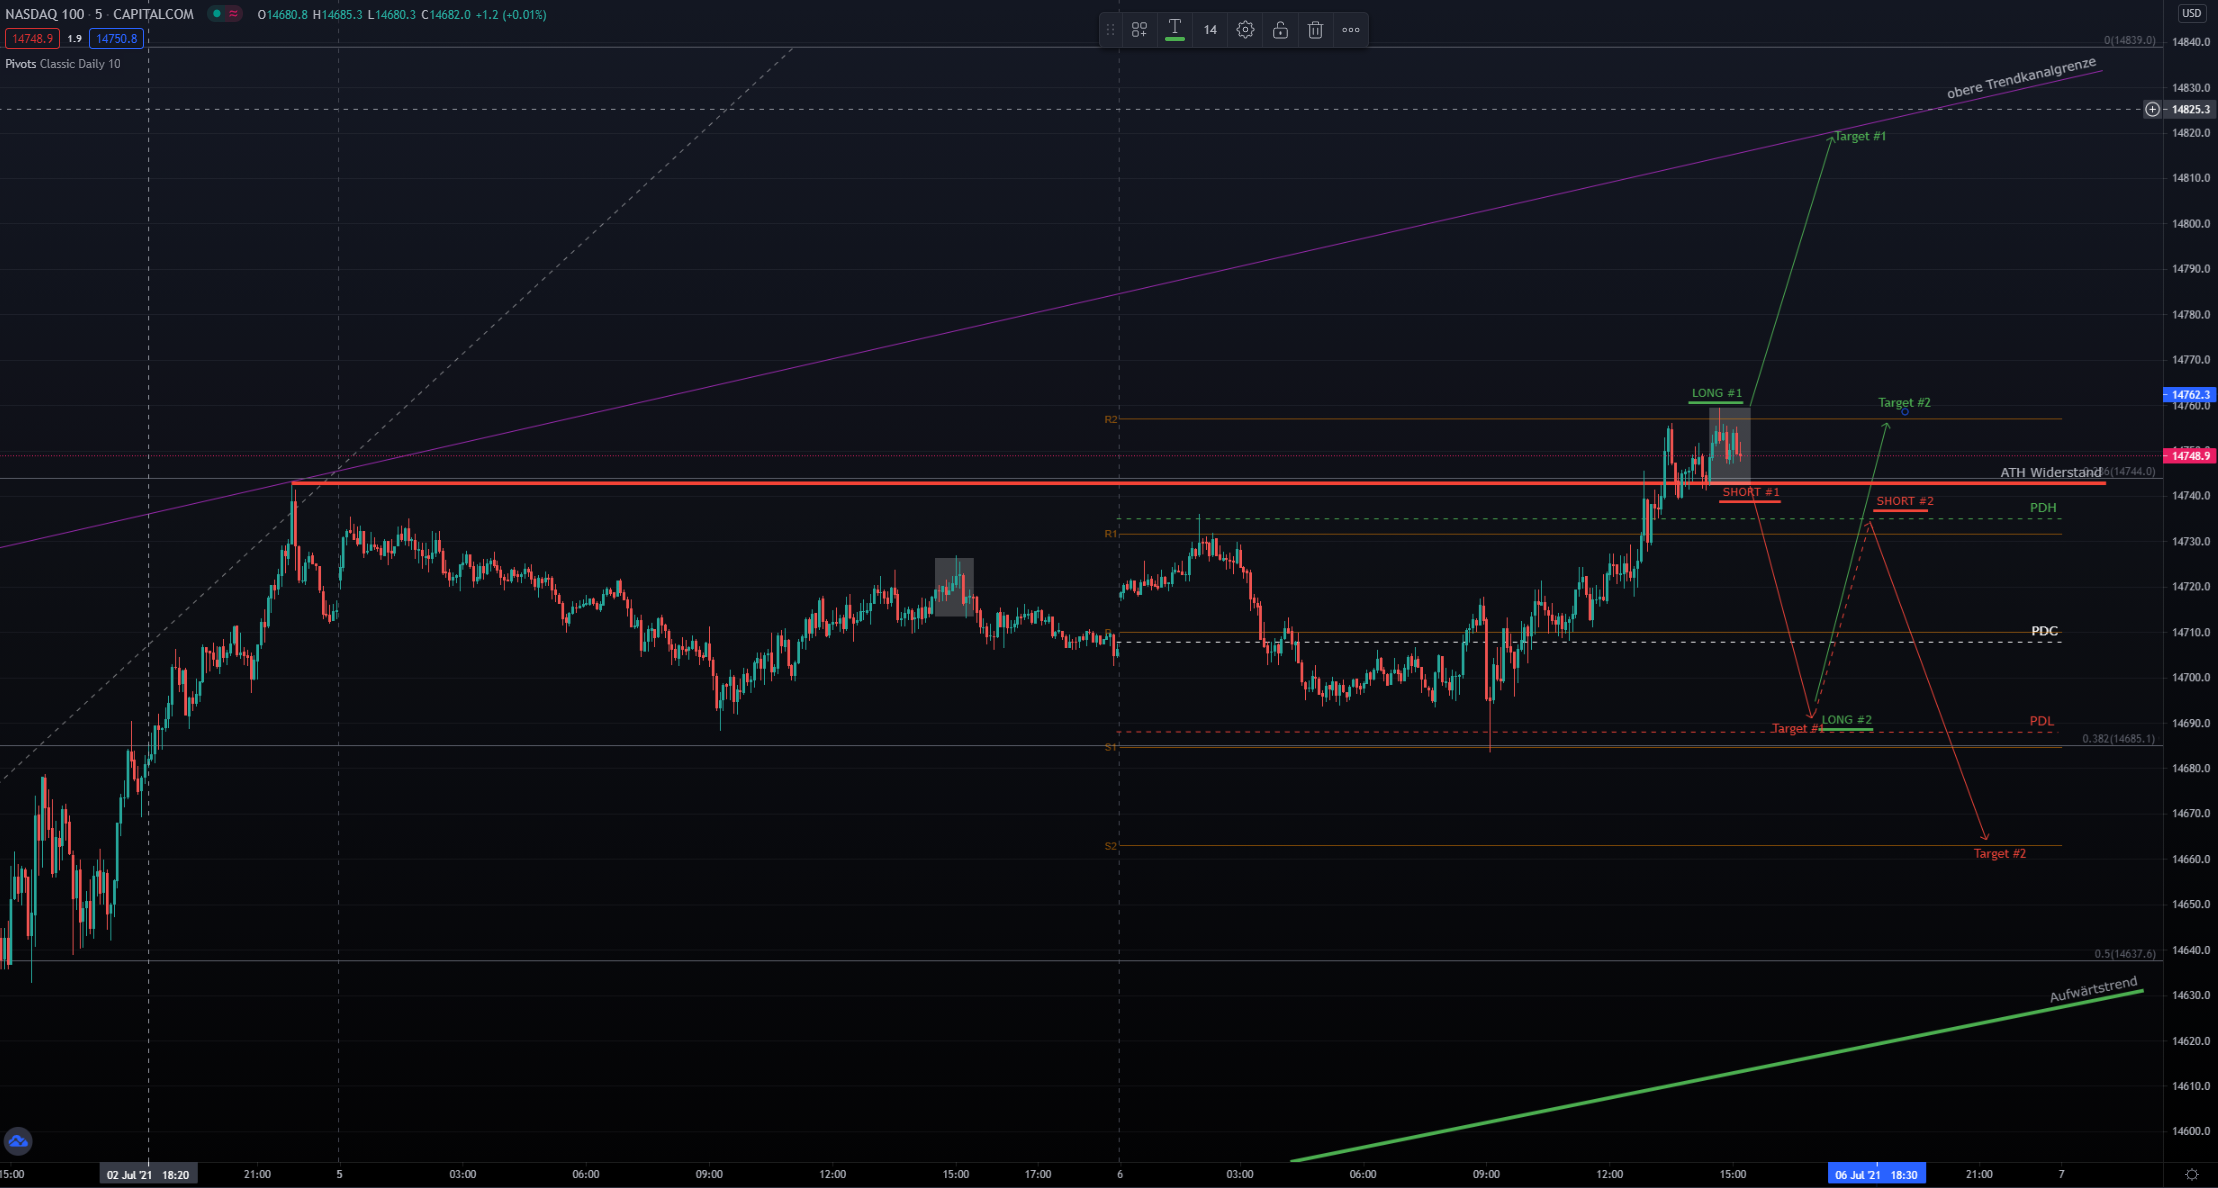Image resolution: width=2218 pixels, height=1188 pixels.
Task: Select the Pivots Classic Daily indicator
Action: 63,64
